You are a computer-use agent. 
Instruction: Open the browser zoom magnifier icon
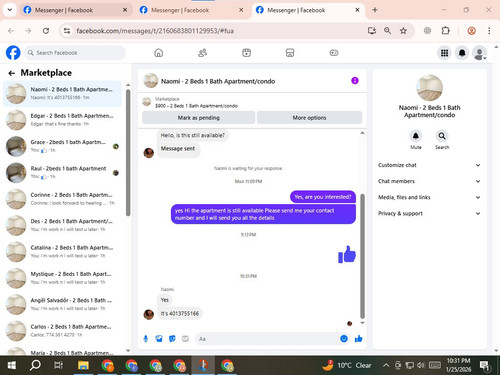[387, 31]
